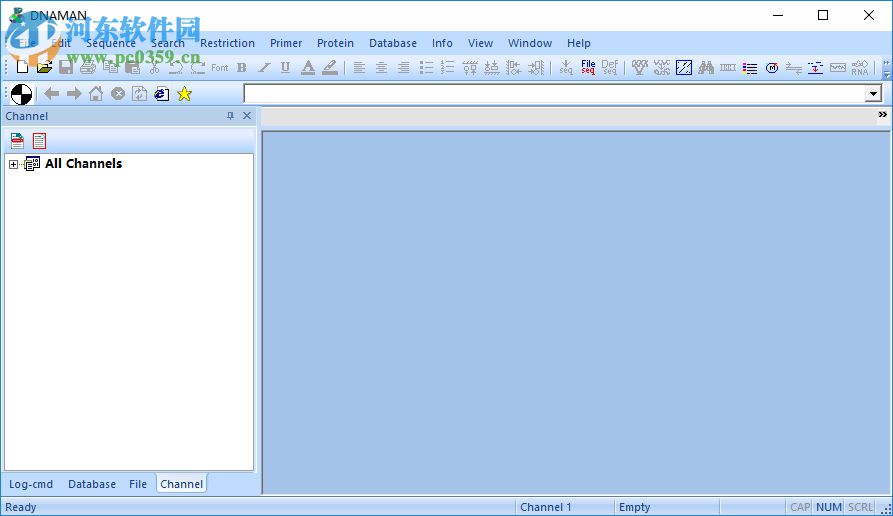Click the scissors Cut icon
This screenshot has height=516, width=893.
[154, 67]
